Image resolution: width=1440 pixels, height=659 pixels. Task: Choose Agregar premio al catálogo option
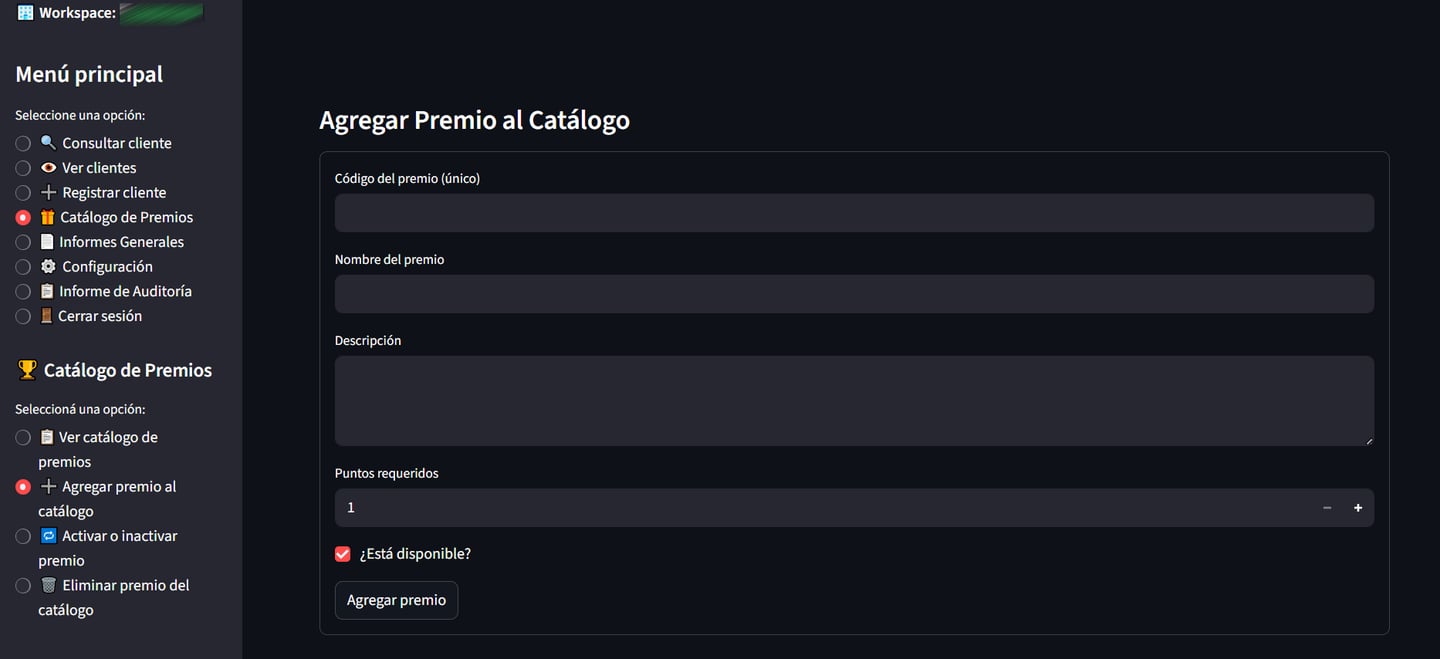23,487
